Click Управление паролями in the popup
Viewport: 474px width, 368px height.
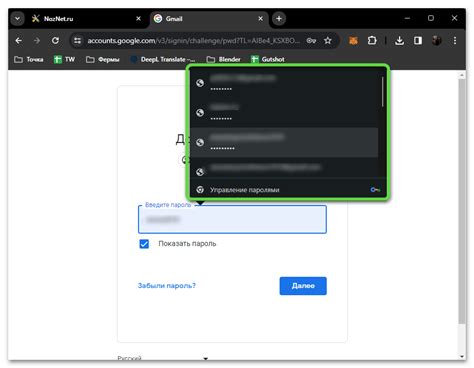pyautogui.click(x=245, y=190)
